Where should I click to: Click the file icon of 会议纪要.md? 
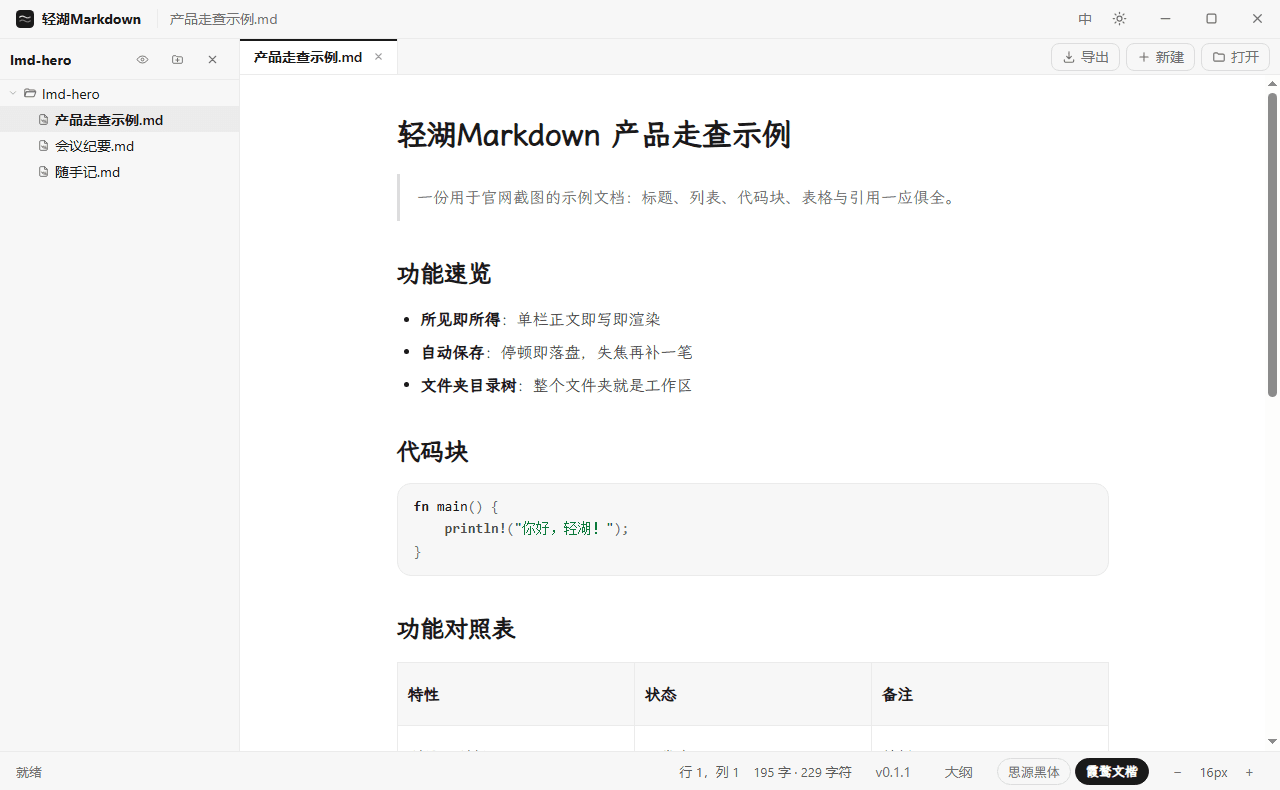coord(43,146)
